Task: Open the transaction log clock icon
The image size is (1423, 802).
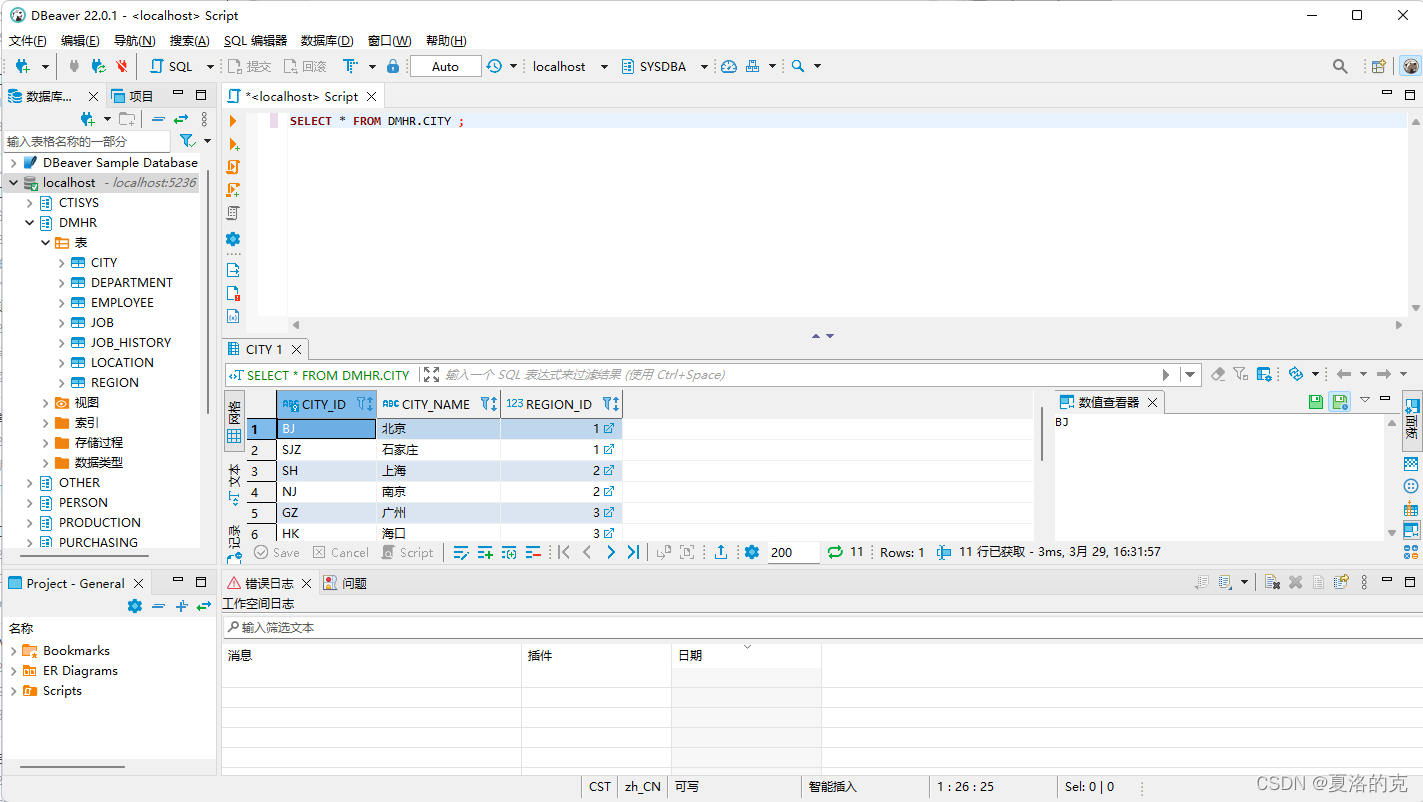Action: point(494,66)
